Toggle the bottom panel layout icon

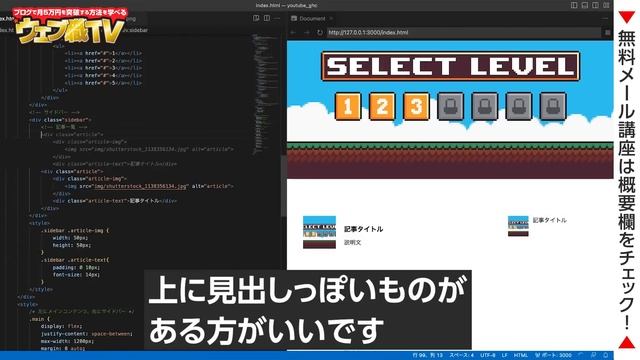point(585,5)
